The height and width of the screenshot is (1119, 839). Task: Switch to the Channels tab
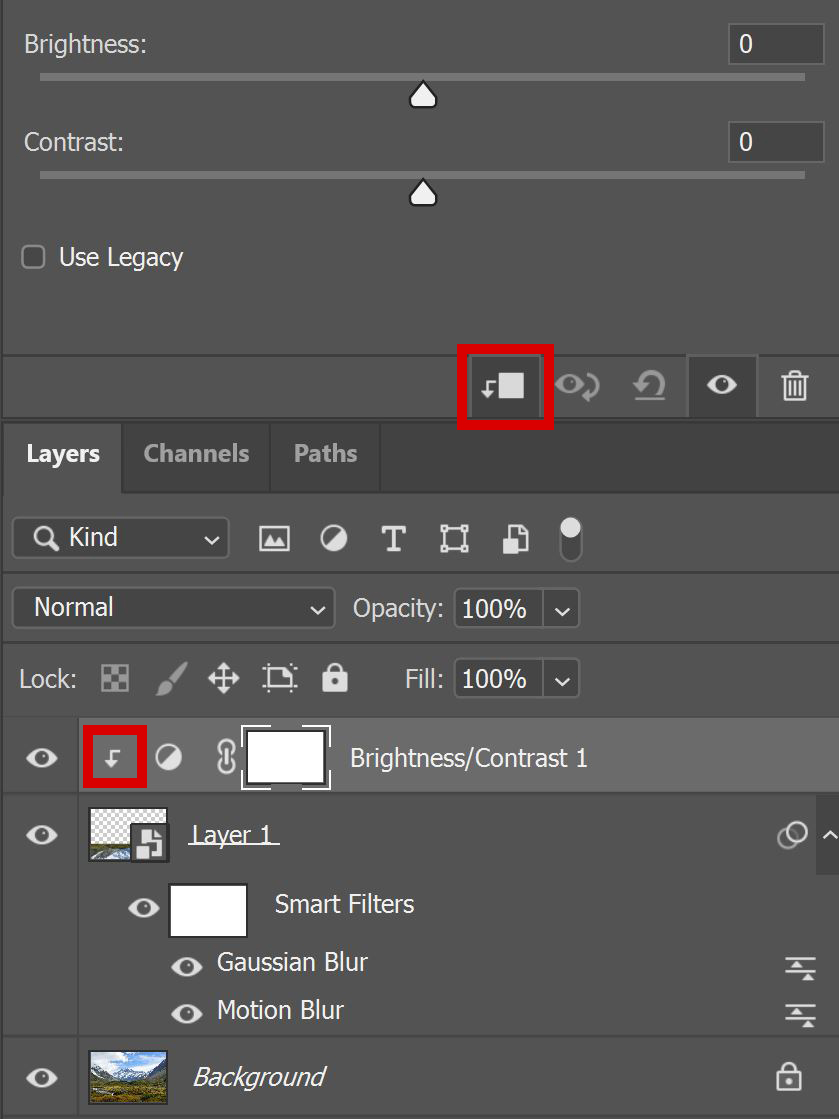(196, 453)
